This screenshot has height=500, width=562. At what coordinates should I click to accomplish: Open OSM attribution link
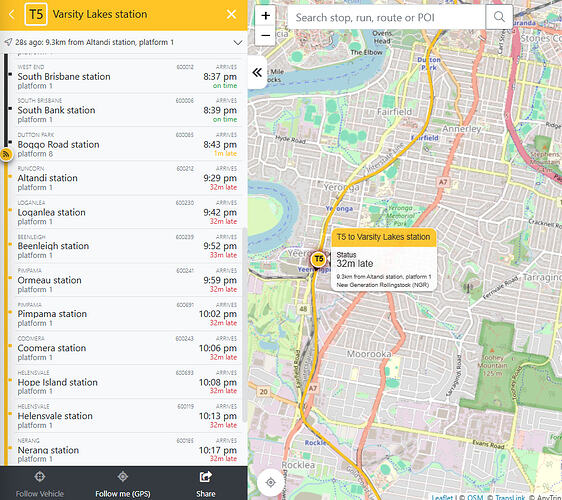[475, 497]
